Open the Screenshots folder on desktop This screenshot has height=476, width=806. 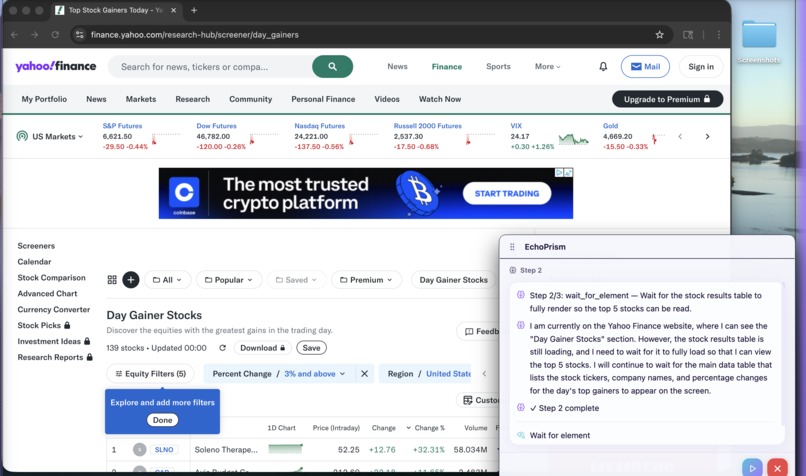click(x=759, y=42)
